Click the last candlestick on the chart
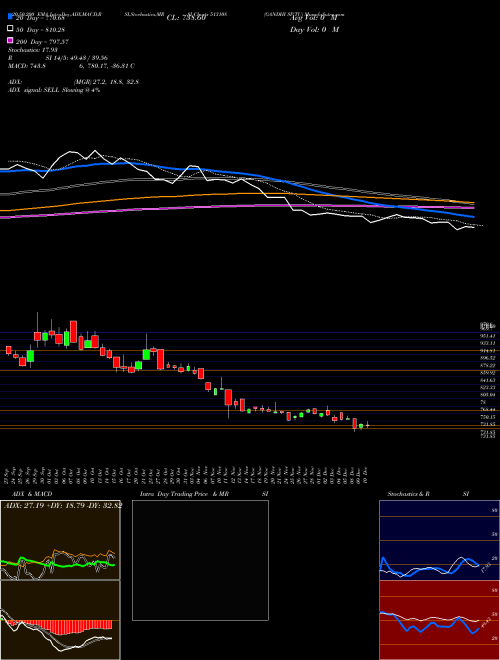500x660 pixels. pyautogui.click(x=367, y=425)
